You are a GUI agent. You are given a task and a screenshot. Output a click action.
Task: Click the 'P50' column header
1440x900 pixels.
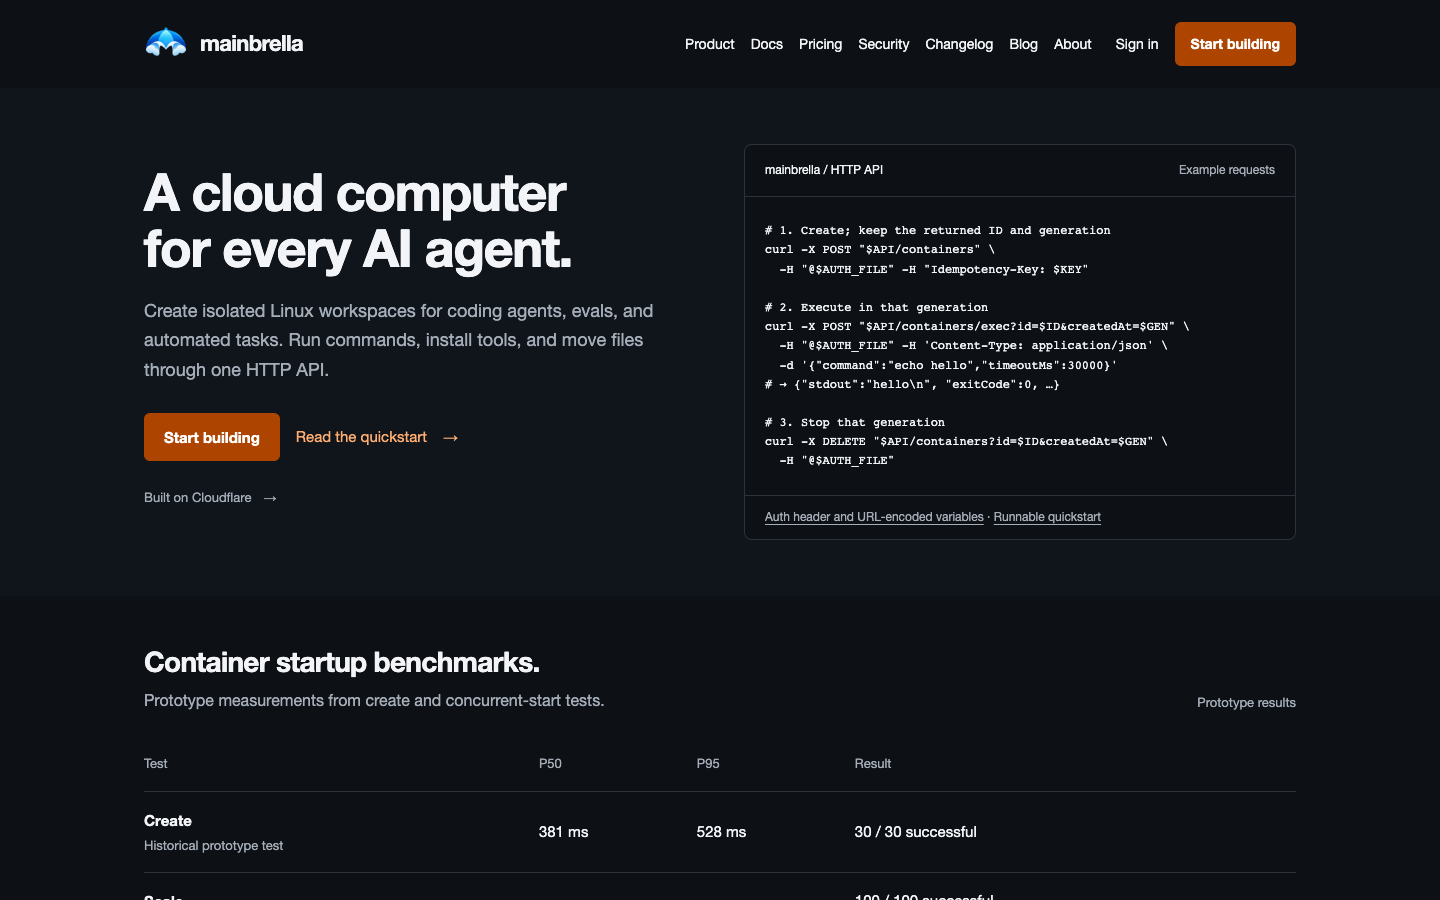point(550,764)
